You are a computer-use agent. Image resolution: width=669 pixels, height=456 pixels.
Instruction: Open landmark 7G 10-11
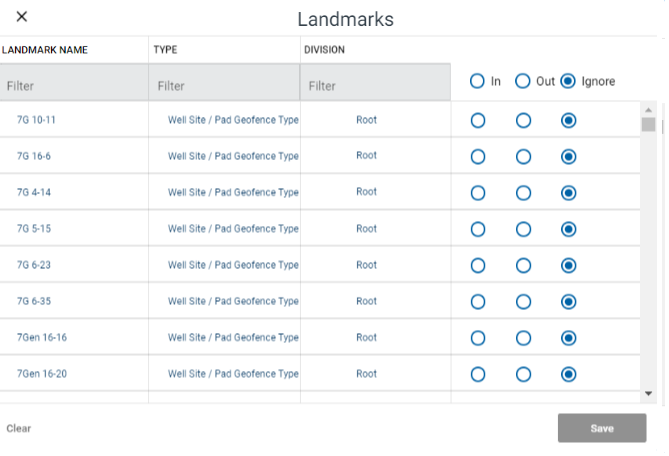pos(36,120)
